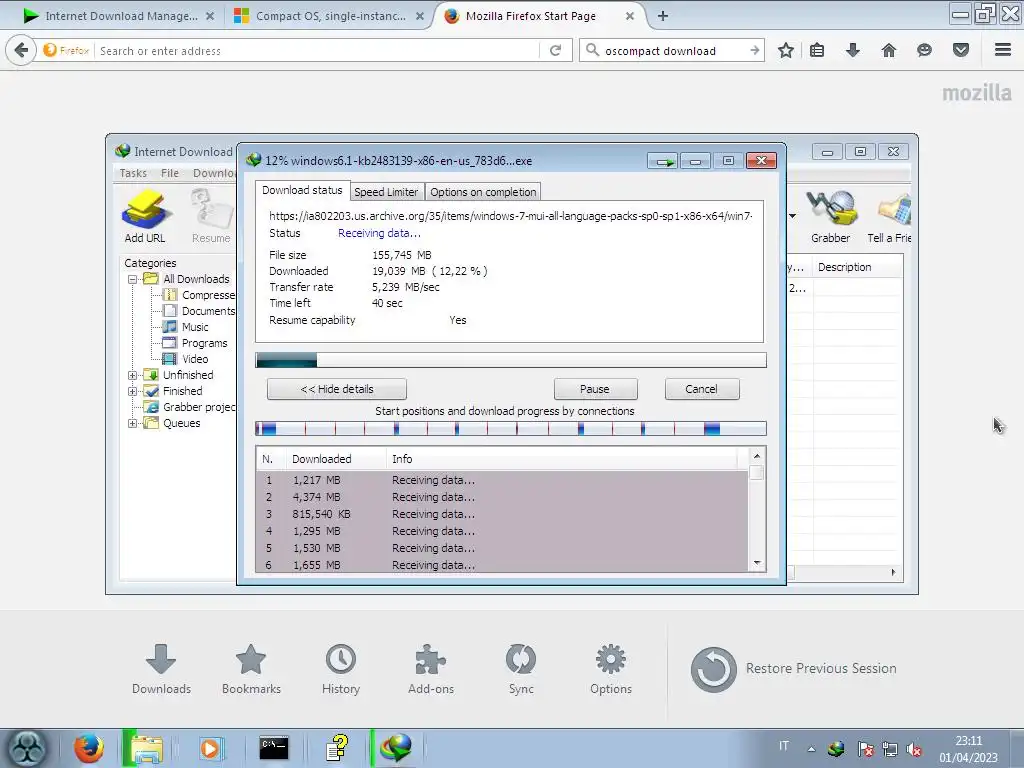Expand the Finished category

coord(133,392)
